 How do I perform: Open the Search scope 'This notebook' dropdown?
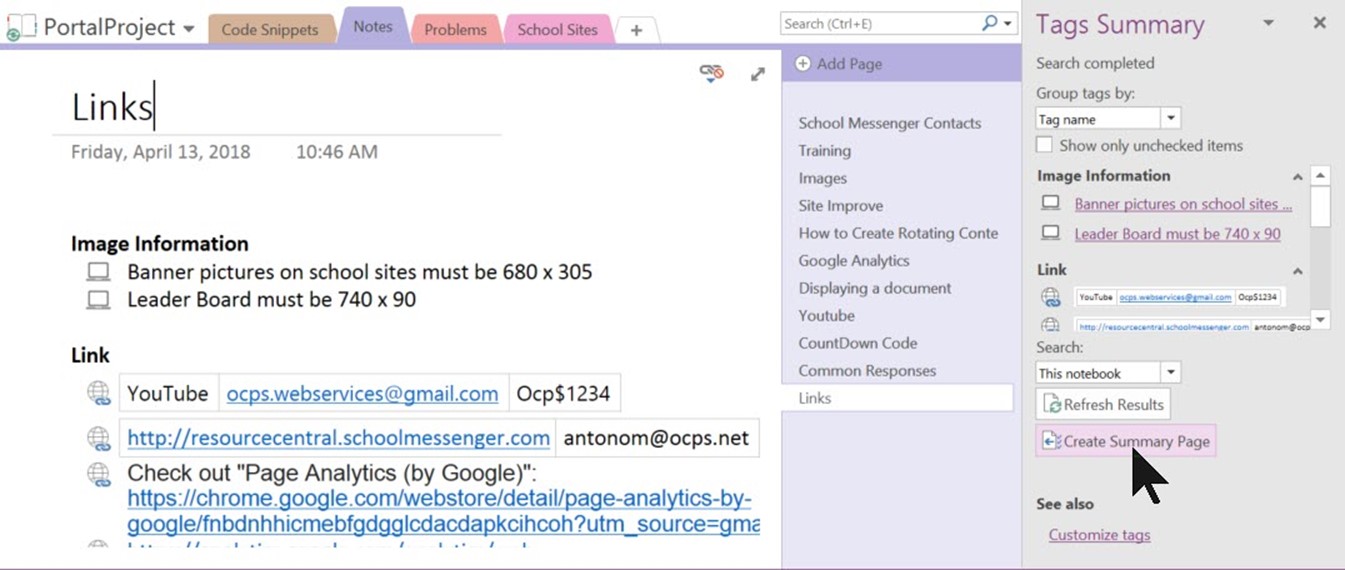(x=1171, y=373)
